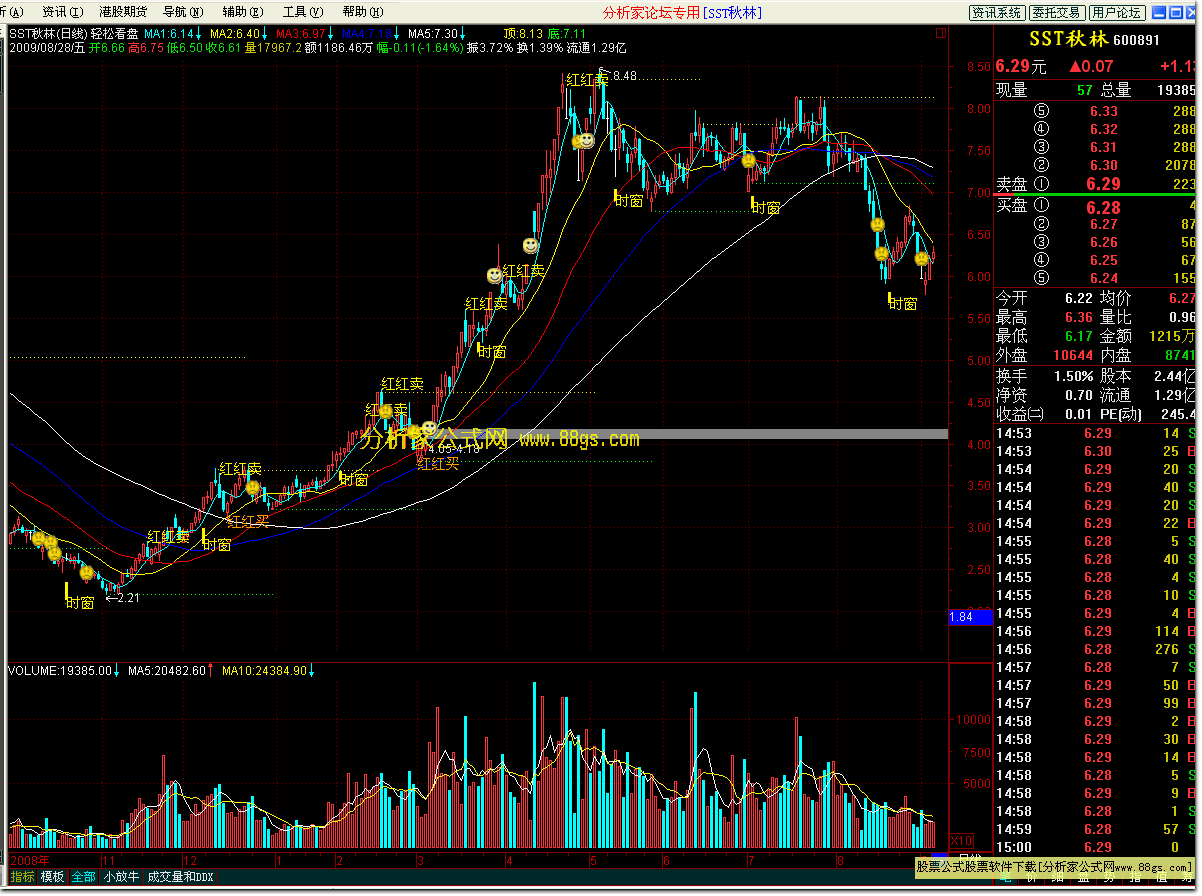Click the buy level ⑤ price 6.24
Image resolution: width=1202 pixels, height=896 pixels.
pos(1104,278)
